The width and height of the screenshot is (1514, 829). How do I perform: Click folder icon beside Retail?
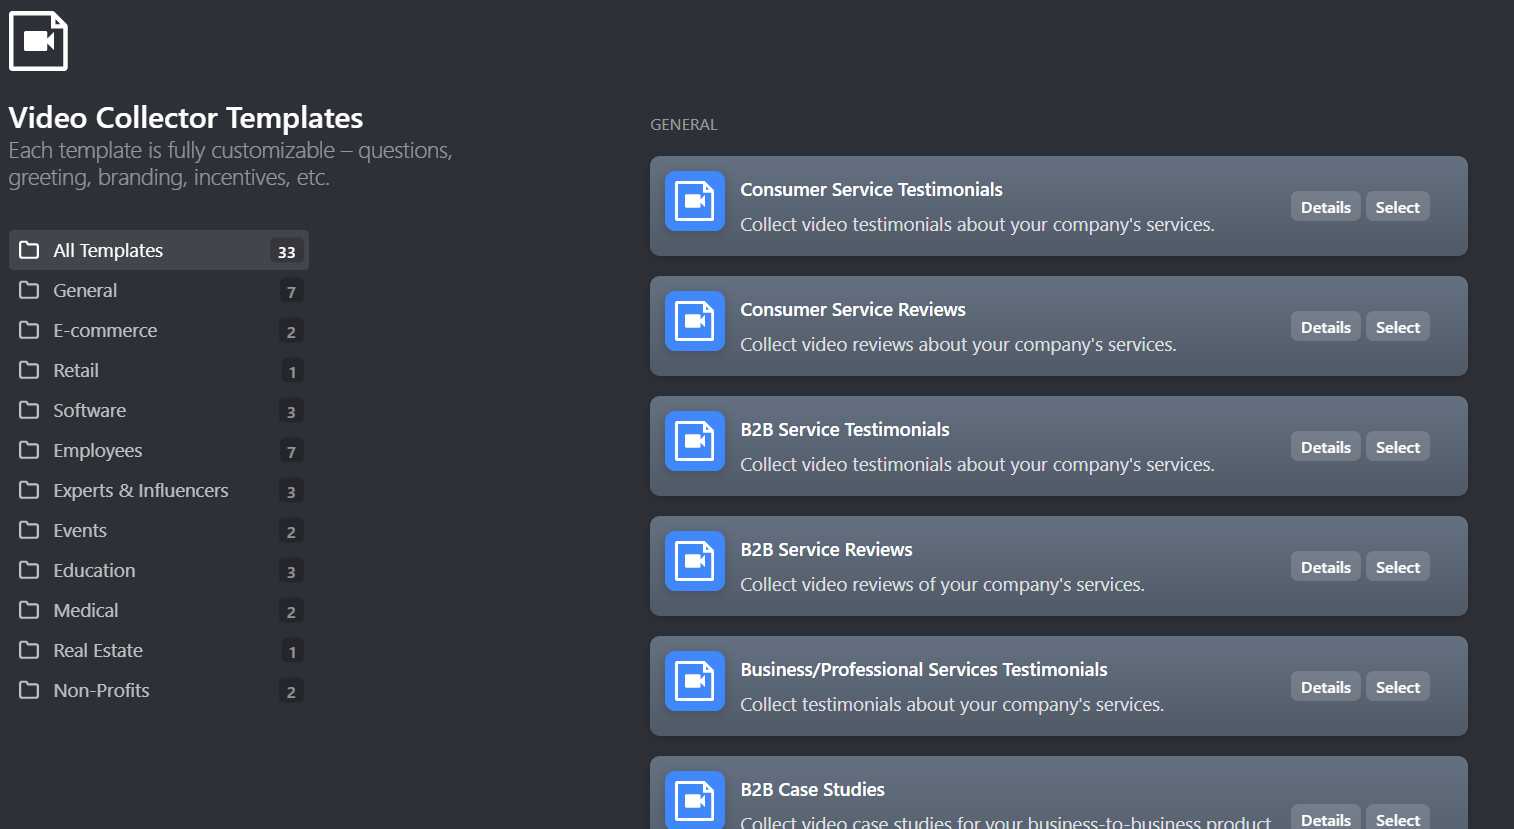point(29,370)
